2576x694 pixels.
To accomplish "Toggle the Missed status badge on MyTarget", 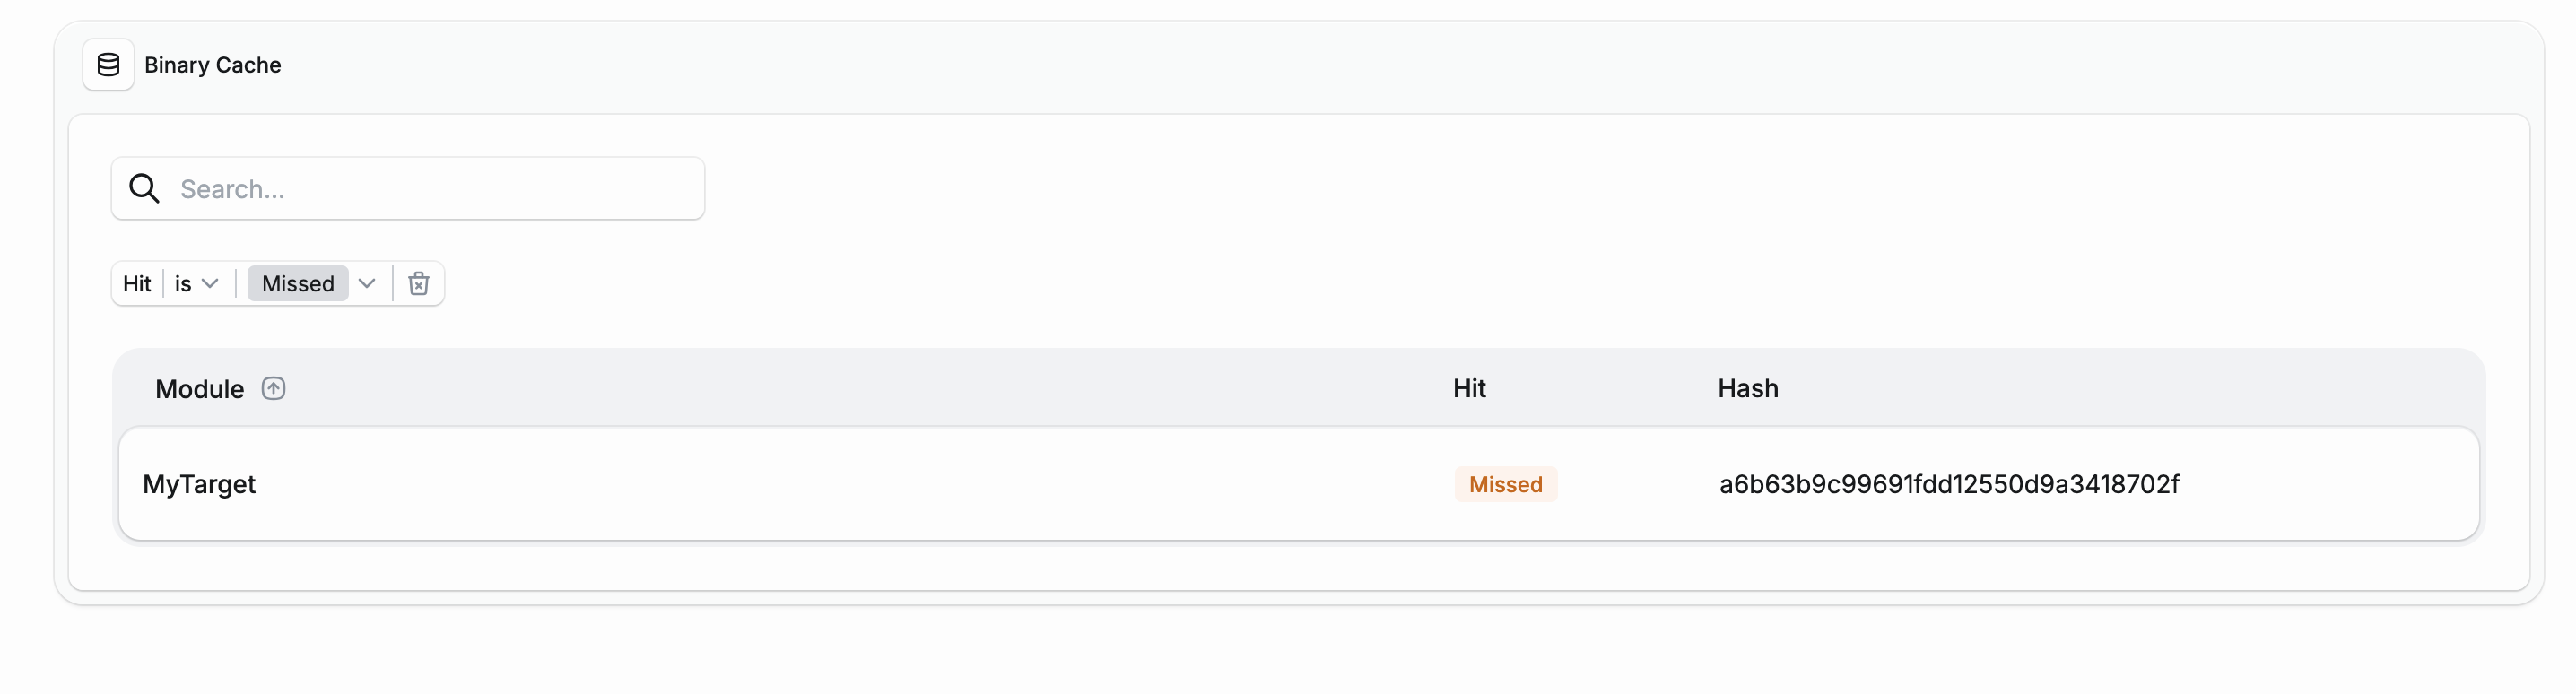I will click(x=1505, y=484).
